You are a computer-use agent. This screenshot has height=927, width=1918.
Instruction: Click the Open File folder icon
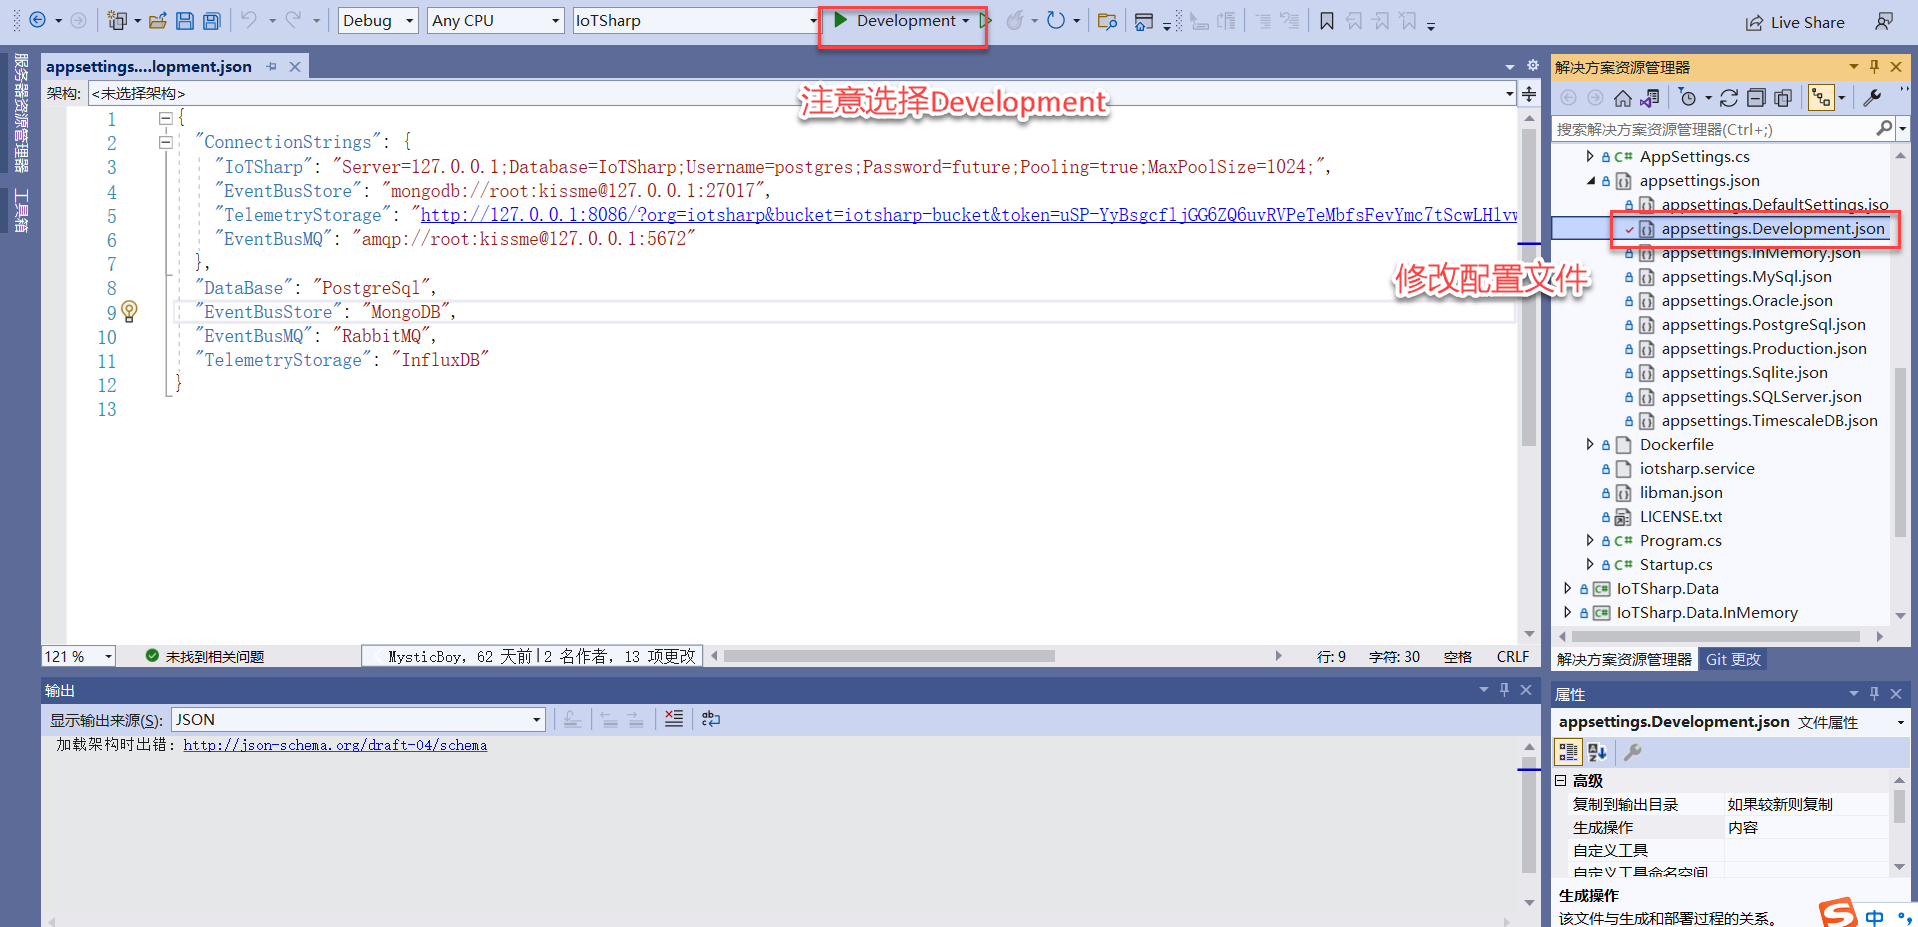point(157,21)
